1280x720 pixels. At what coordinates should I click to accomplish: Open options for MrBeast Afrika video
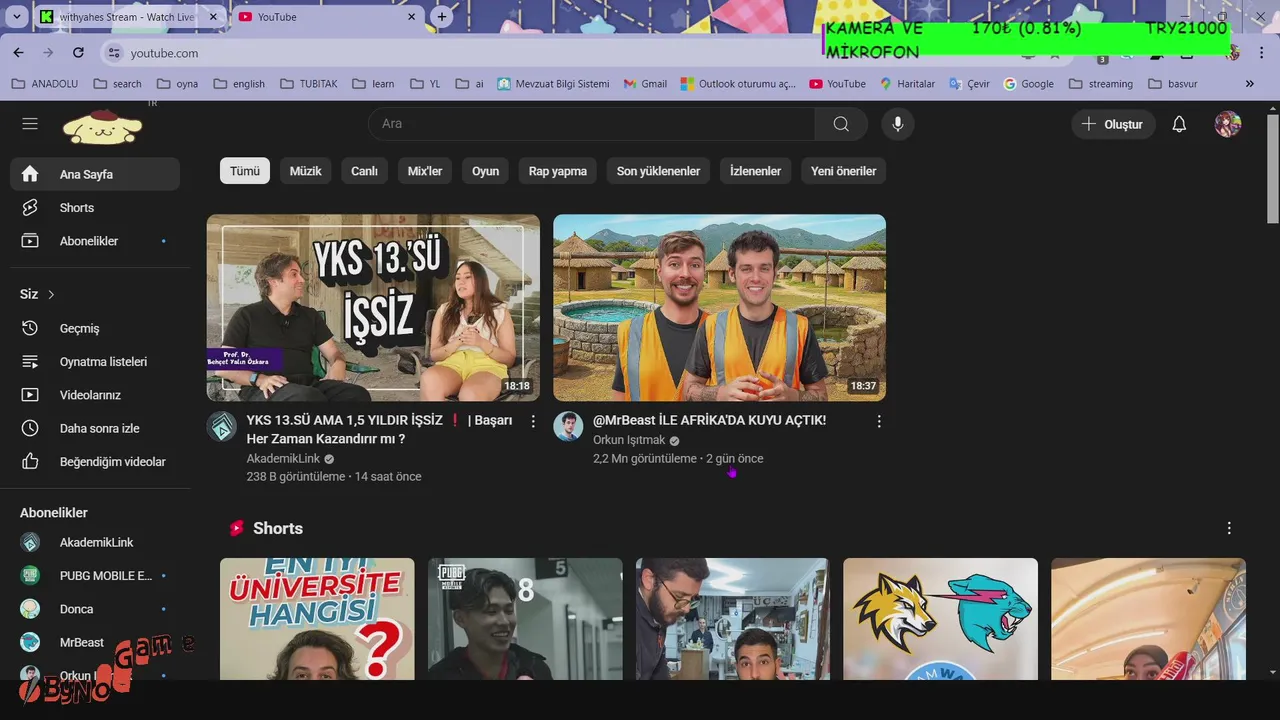(879, 422)
